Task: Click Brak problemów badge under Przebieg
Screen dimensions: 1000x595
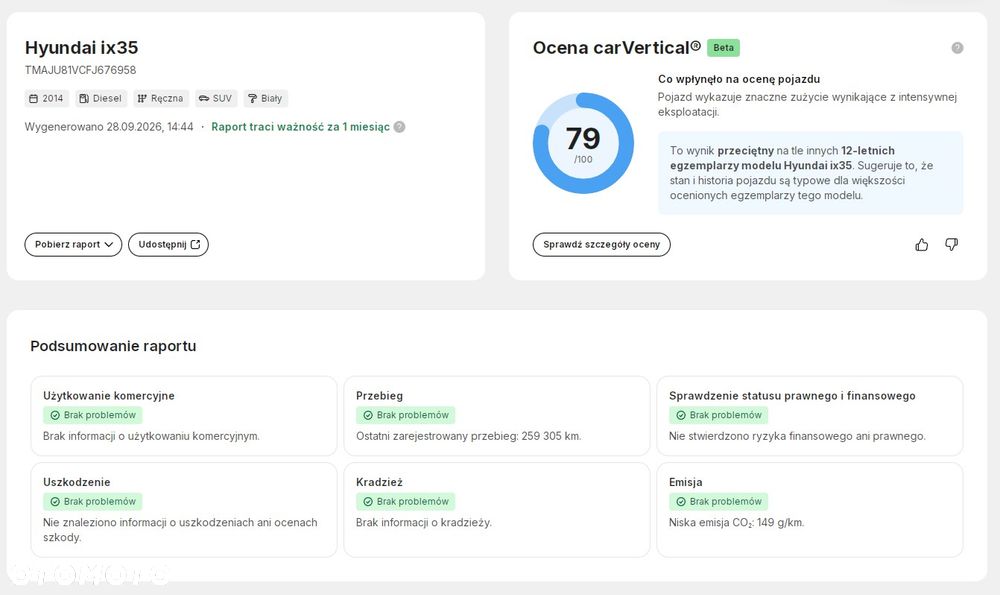Action: click(406, 415)
